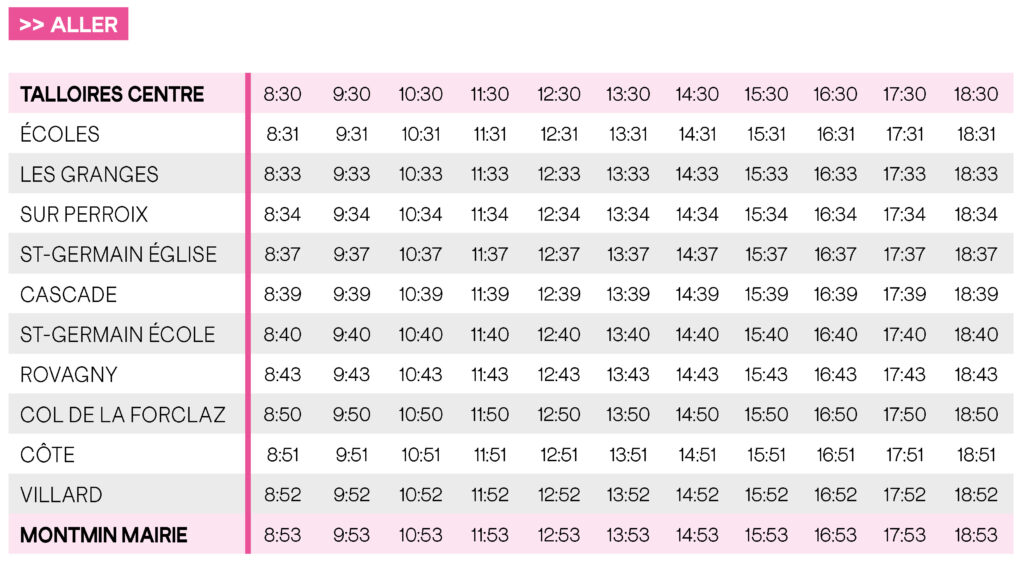Click the 16:40 St-Germain École time
The image size is (1024, 567).
click(x=835, y=334)
